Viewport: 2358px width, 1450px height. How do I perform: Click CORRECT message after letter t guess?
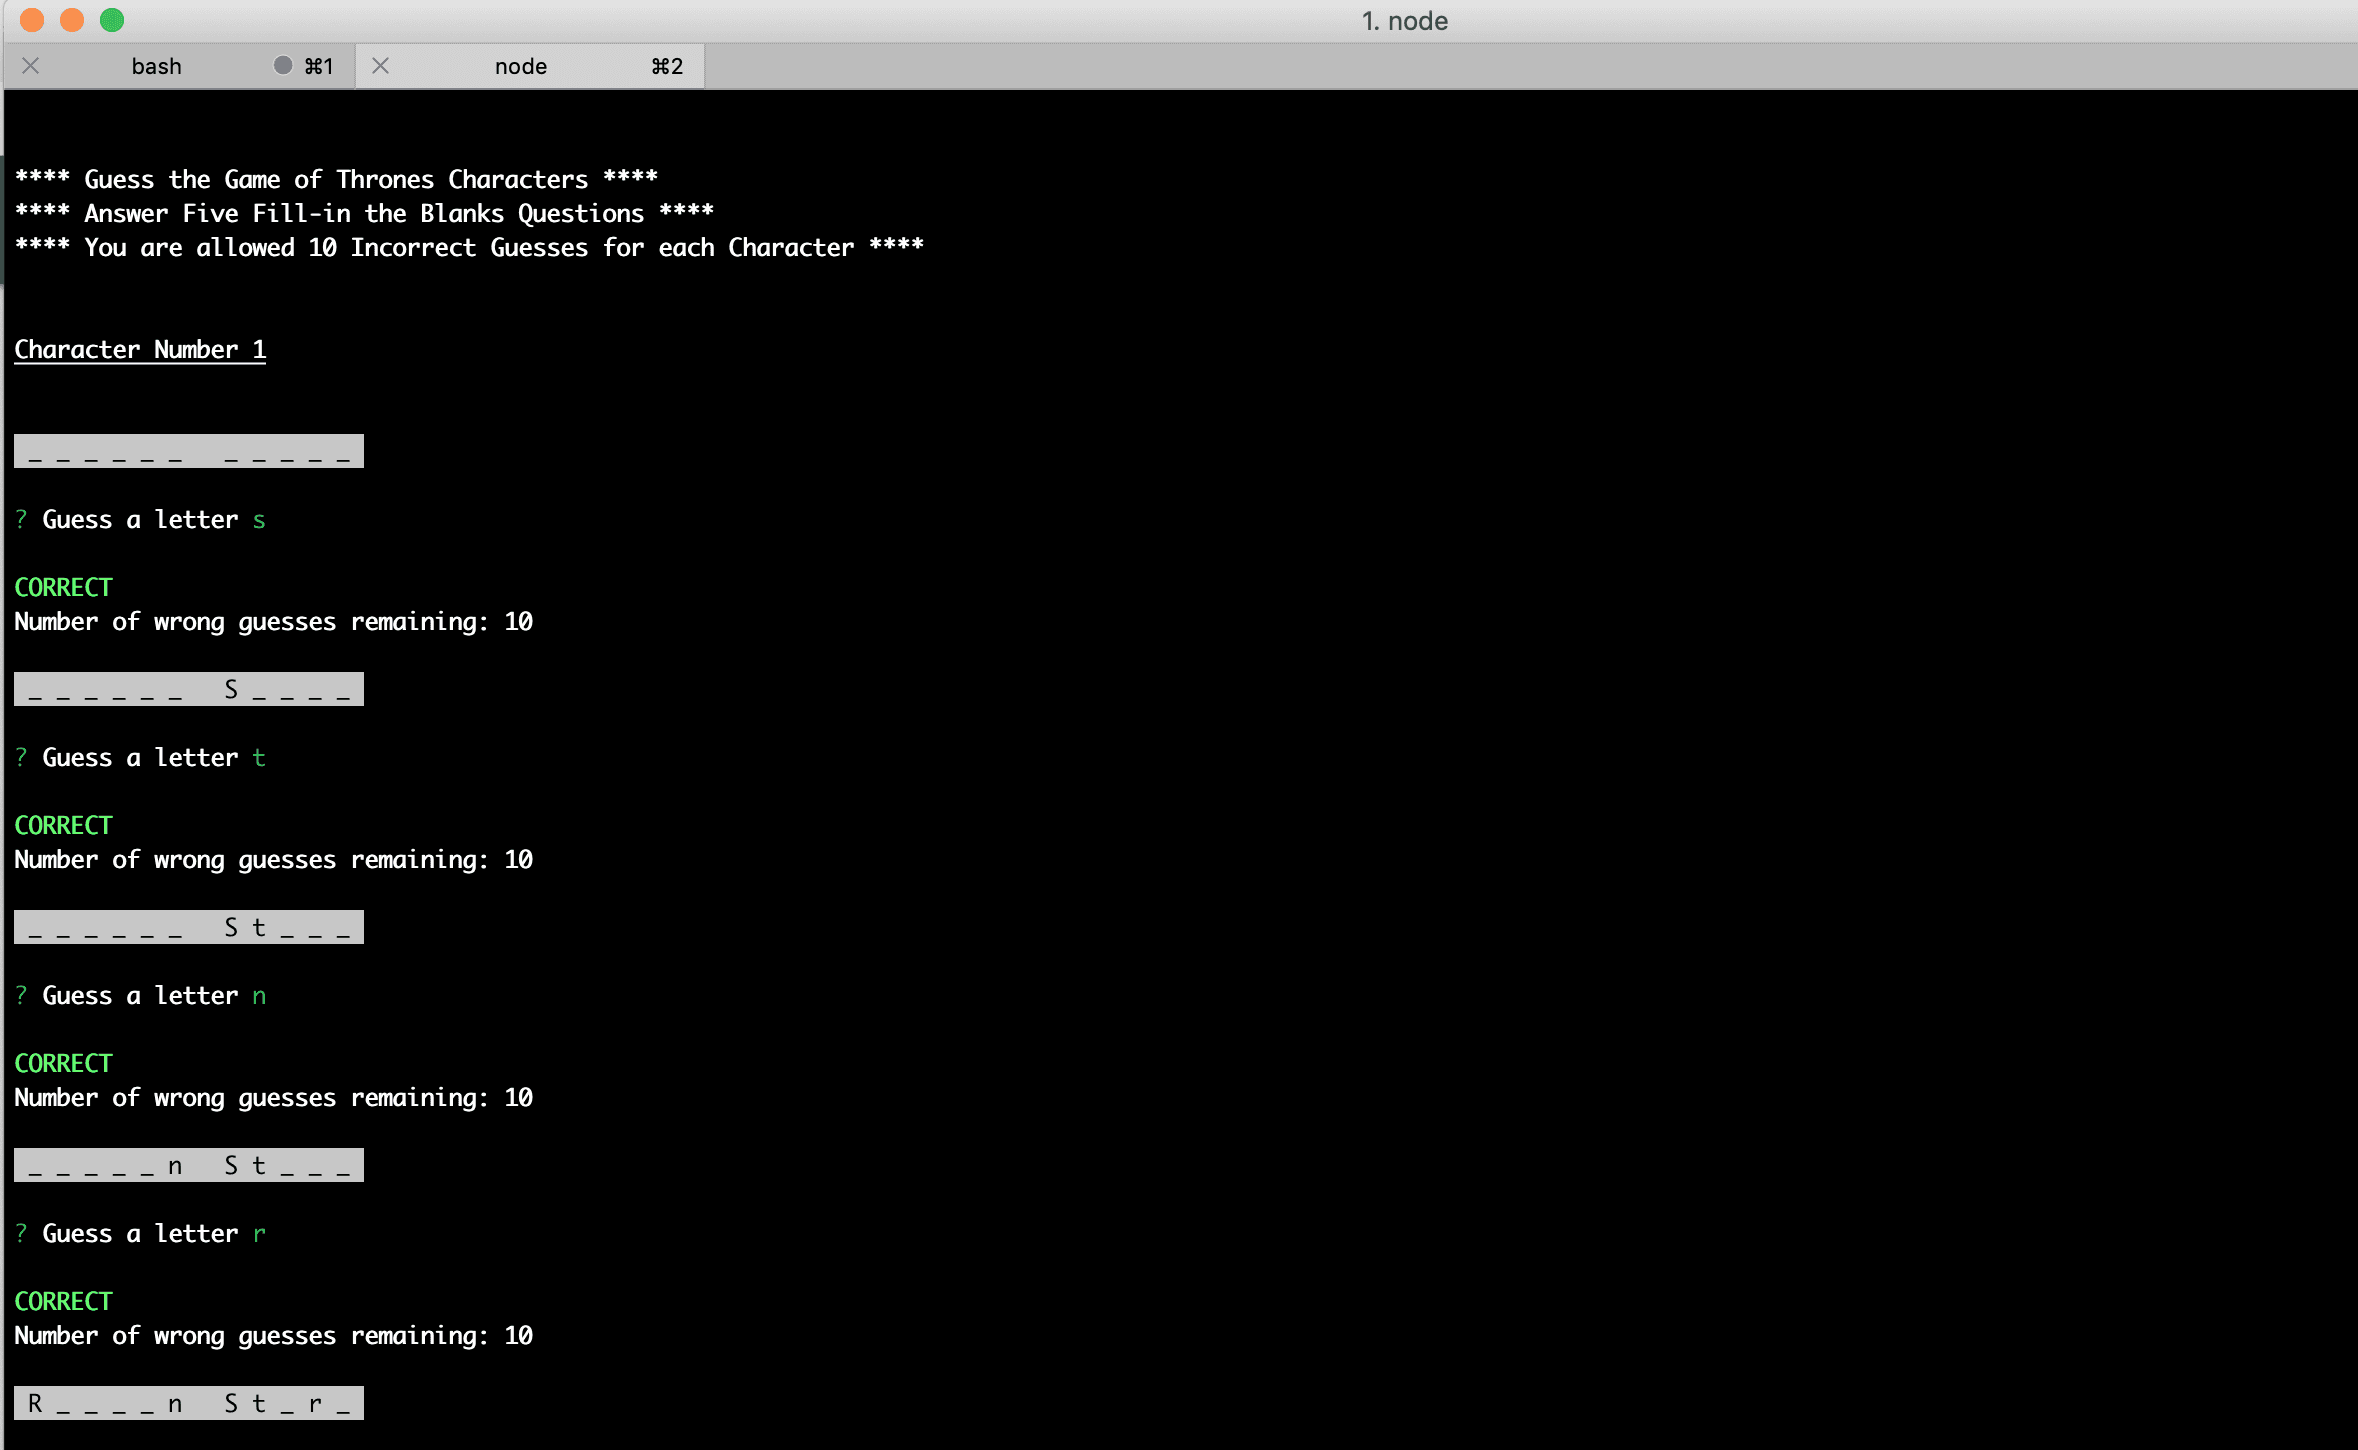point(63,825)
